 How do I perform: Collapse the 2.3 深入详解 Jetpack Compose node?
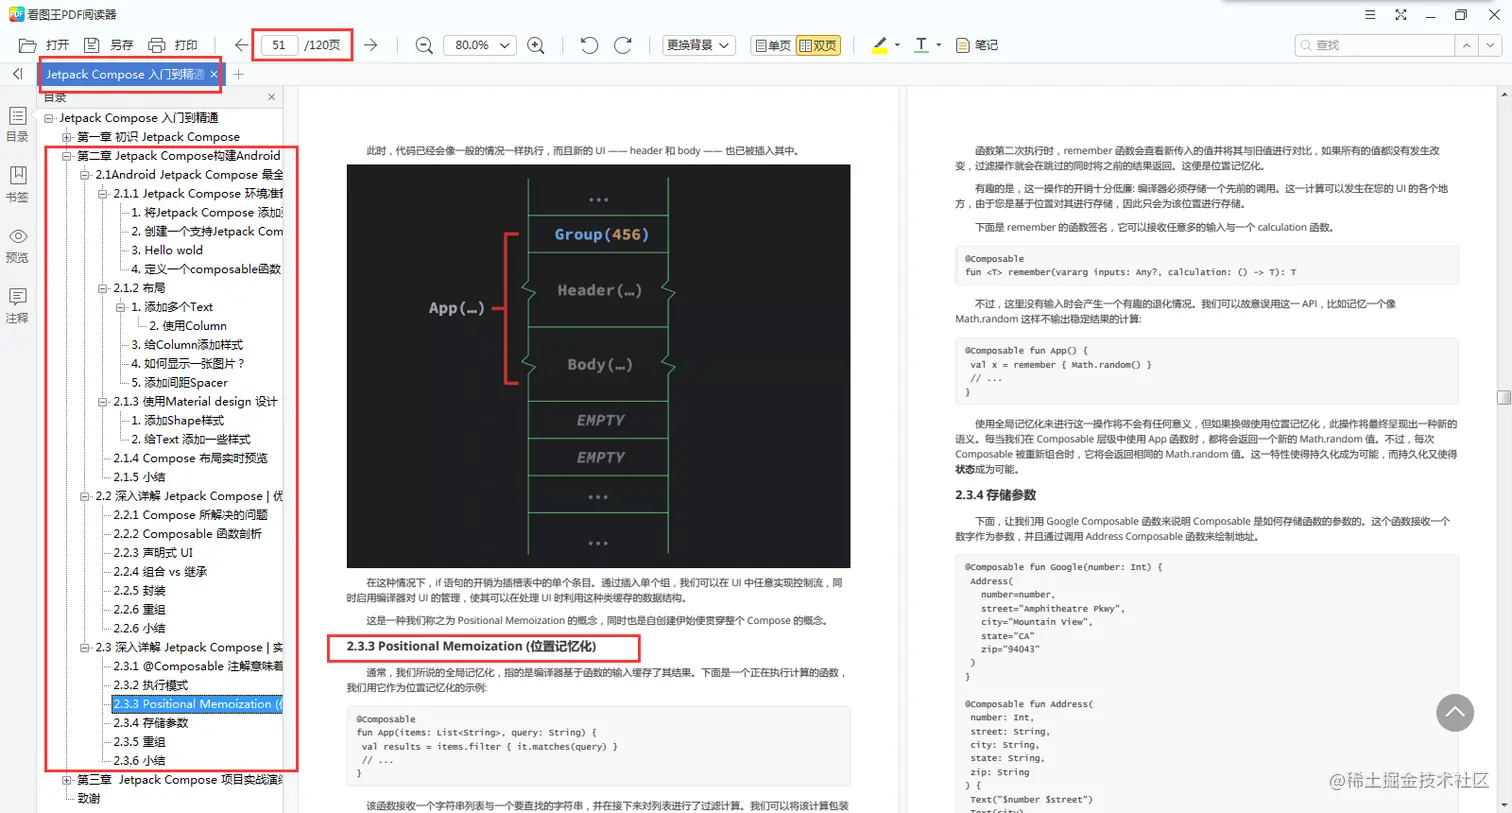[85, 648]
